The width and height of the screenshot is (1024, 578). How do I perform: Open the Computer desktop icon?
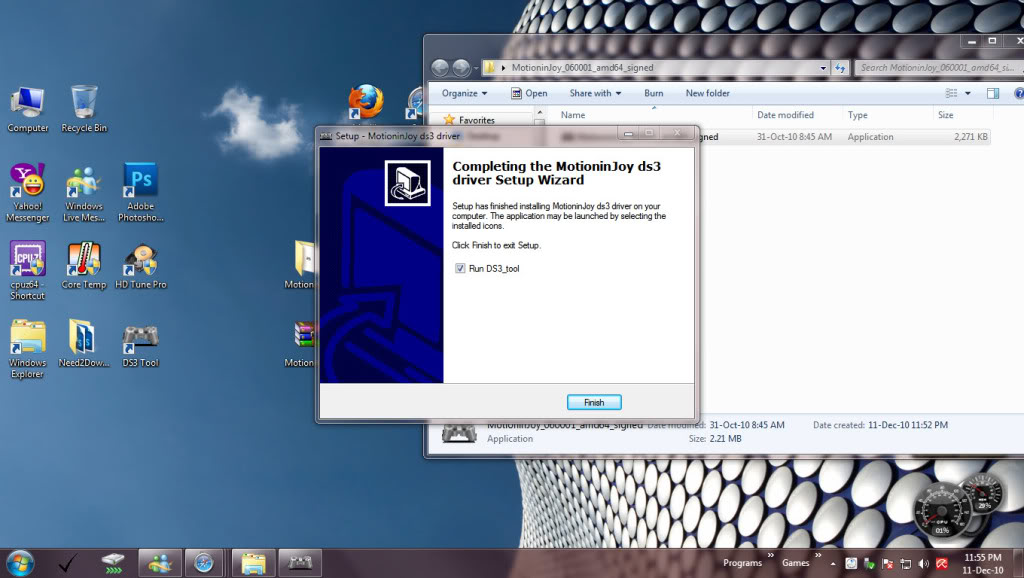point(27,109)
